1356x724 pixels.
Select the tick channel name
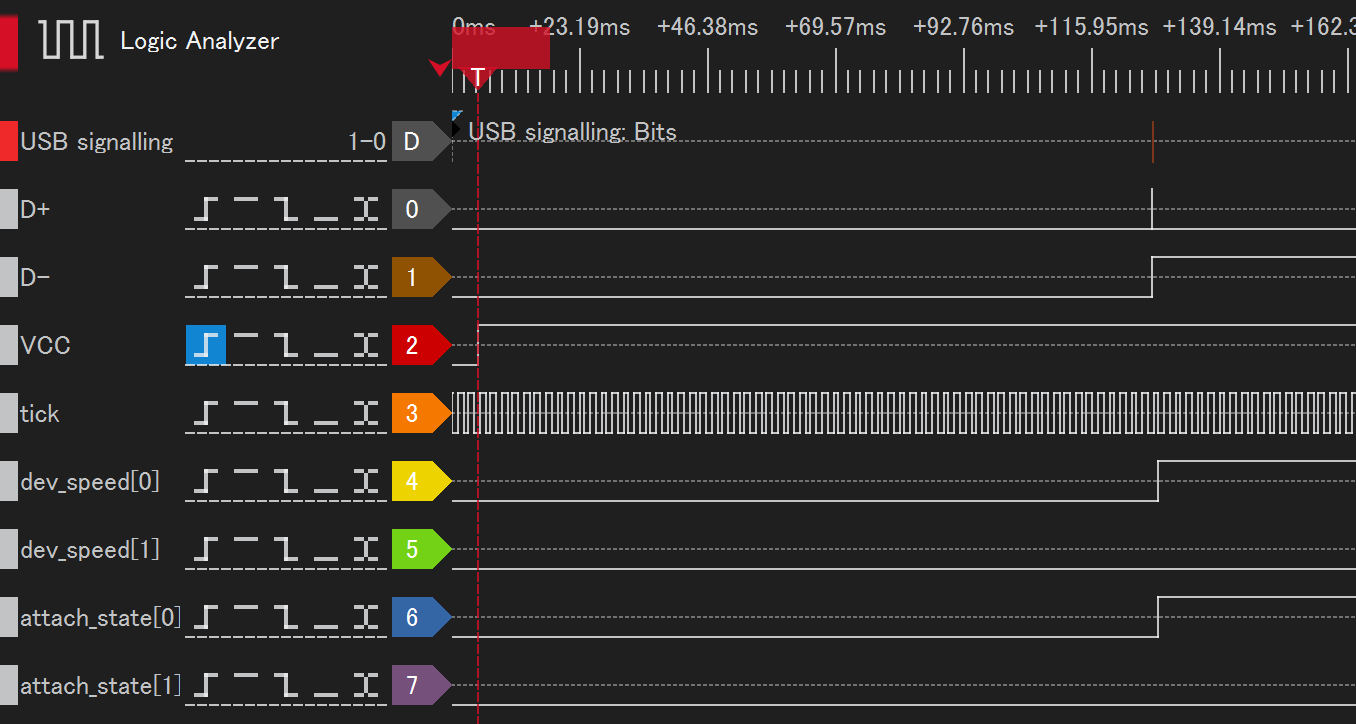click(40, 413)
